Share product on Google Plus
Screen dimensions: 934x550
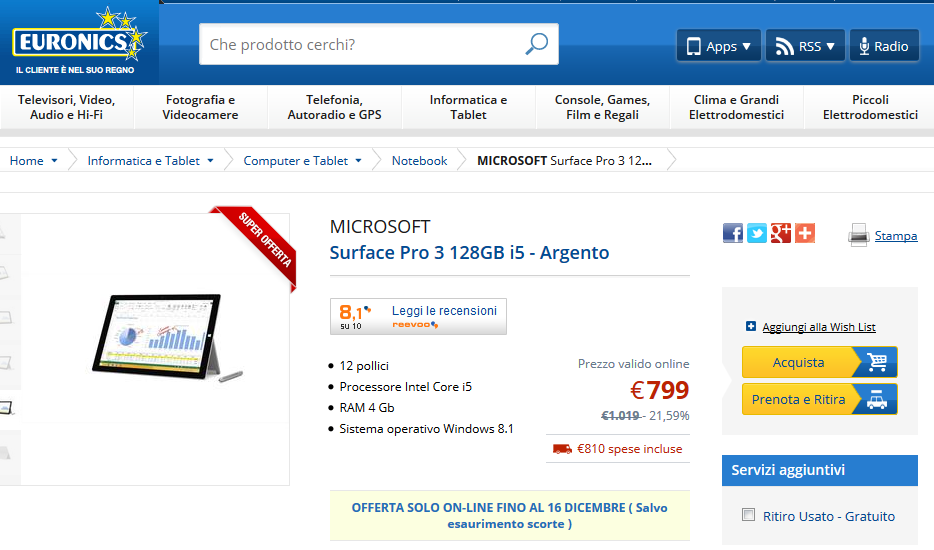(780, 233)
